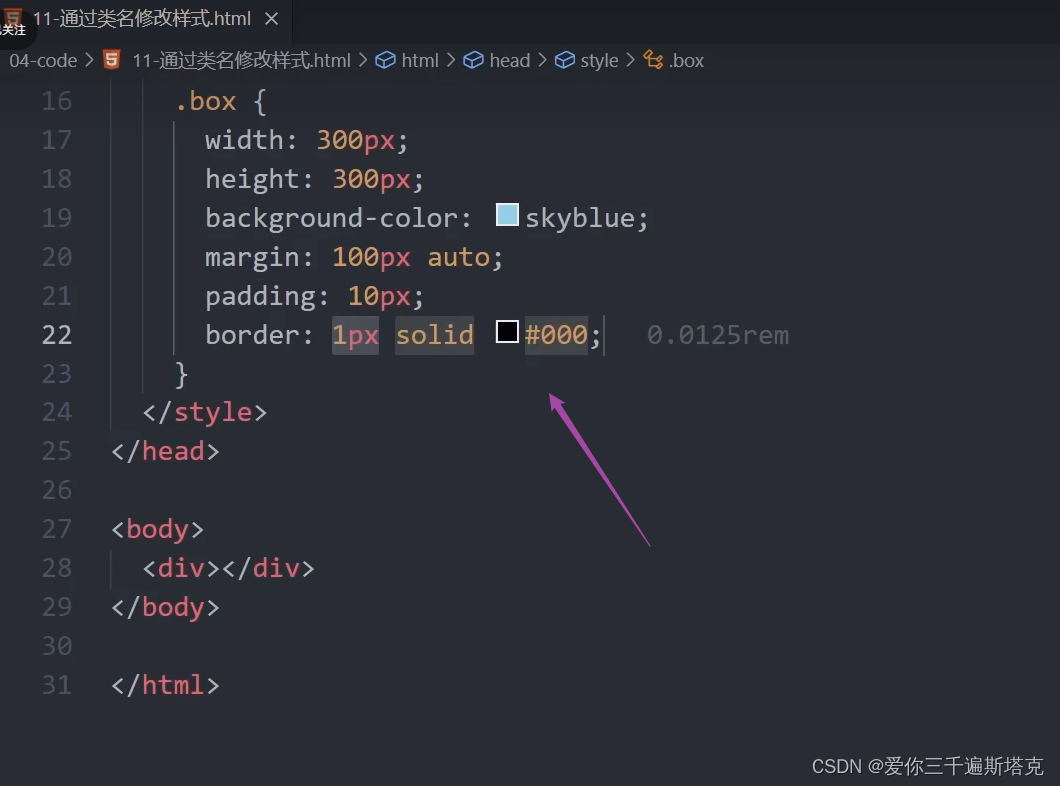Click the 'skyblue' value text
Screen dimensions: 1060x786
pyautogui.click(x=580, y=218)
